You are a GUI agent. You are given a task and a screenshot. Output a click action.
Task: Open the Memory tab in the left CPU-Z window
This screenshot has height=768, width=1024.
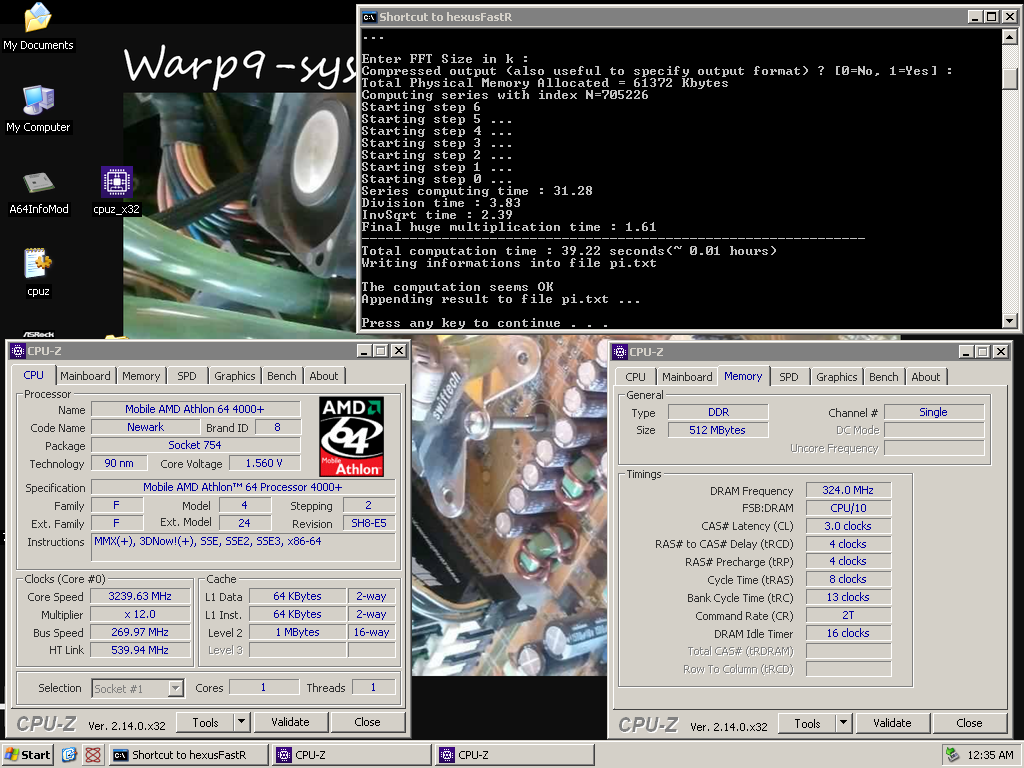pyautogui.click(x=141, y=376)
